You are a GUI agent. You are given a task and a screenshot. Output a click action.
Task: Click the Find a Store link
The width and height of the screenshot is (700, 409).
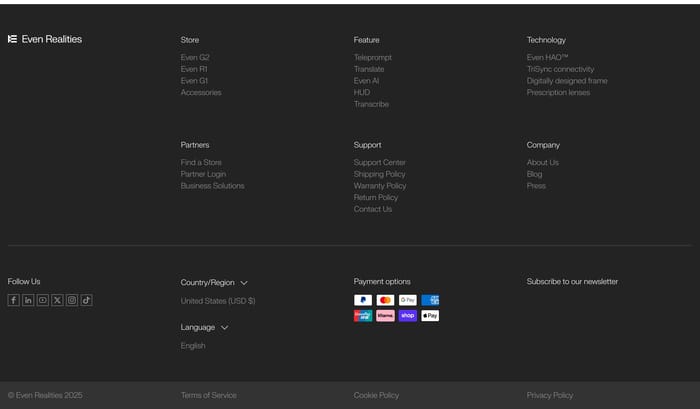tap(201, 162)
